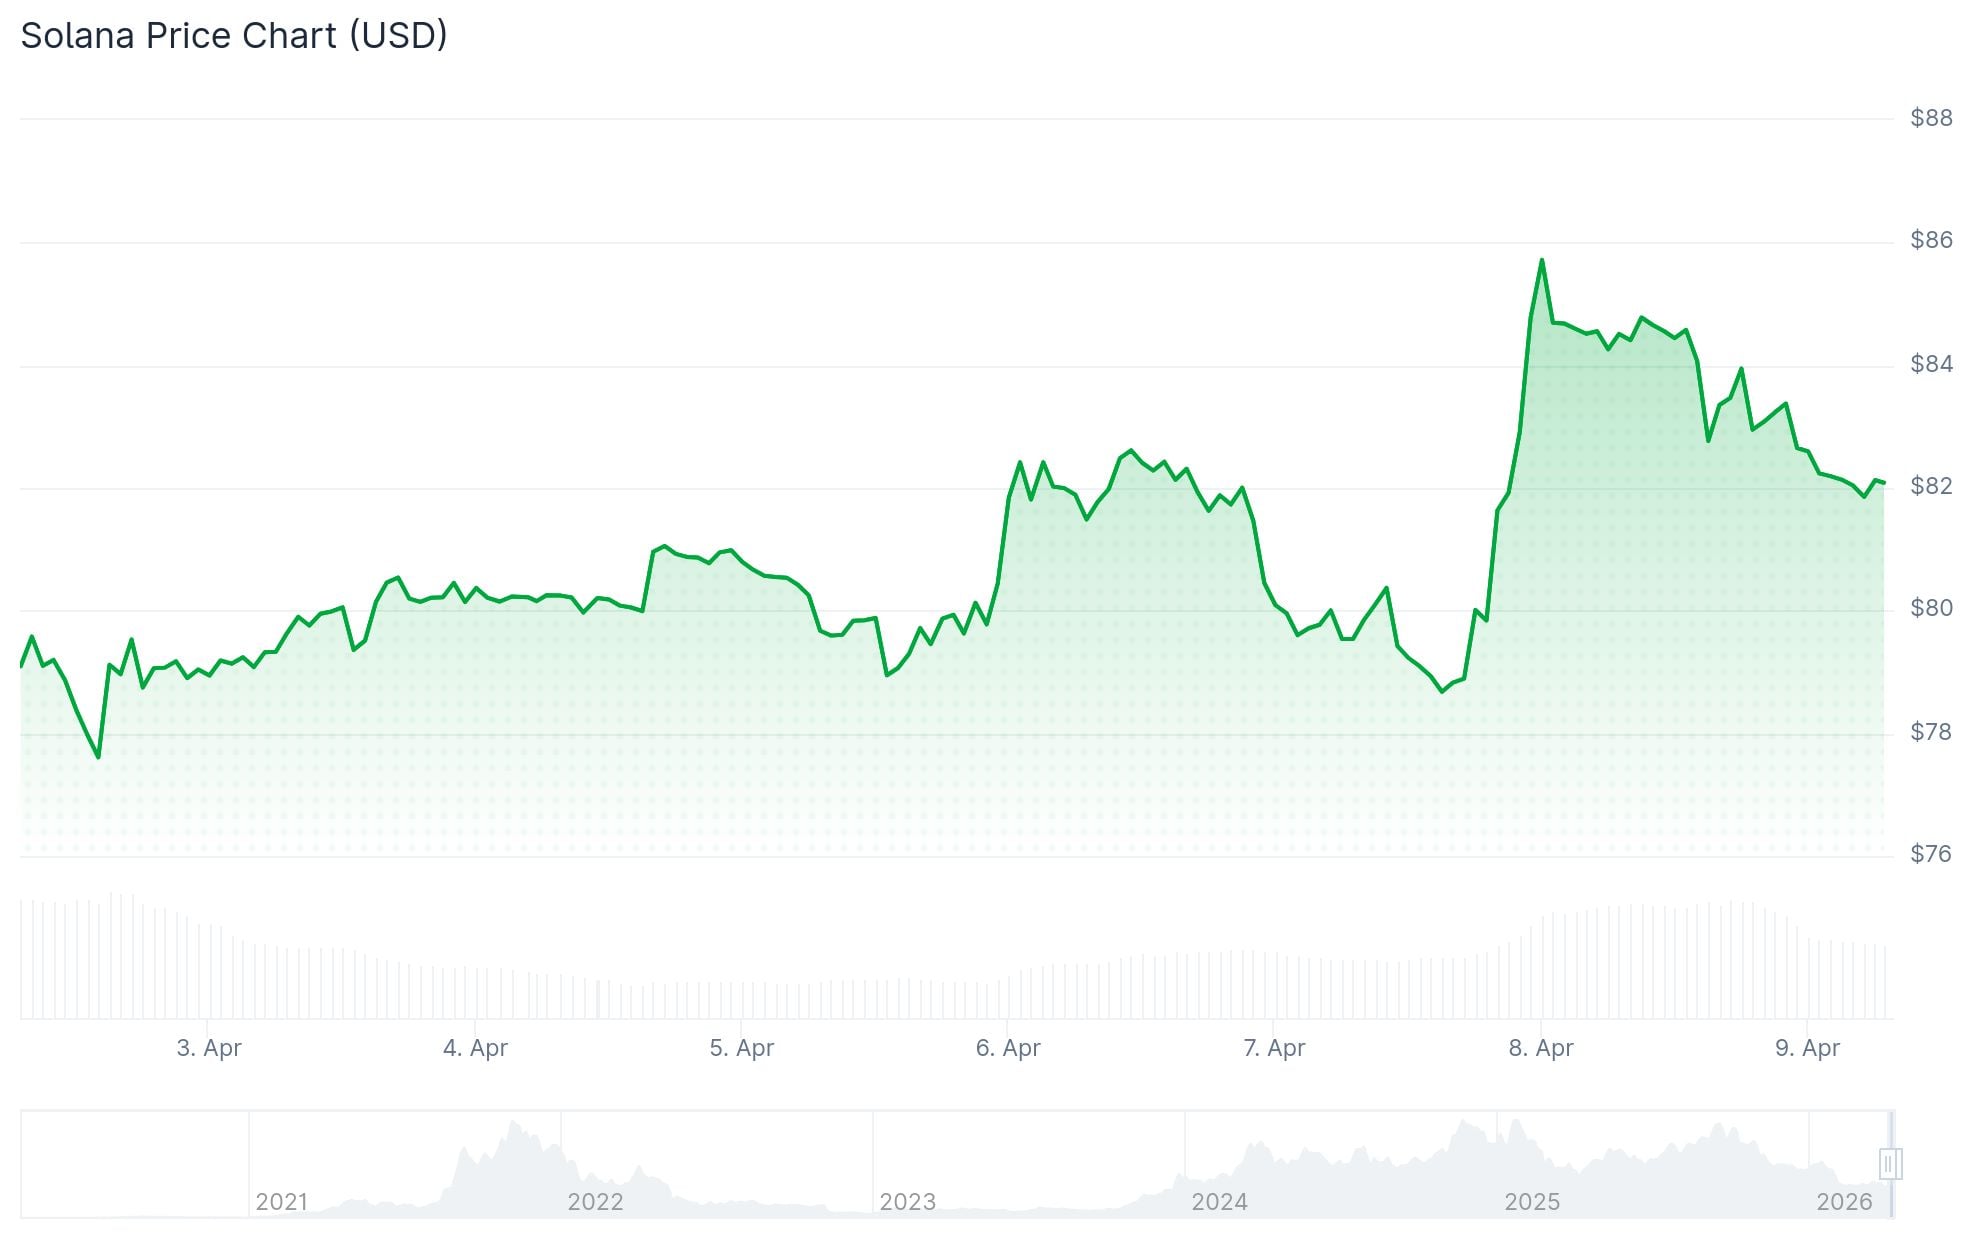The height and width of the screenshot is (1248, 1973).
Task: Click the $88 price axis label
Action: pos(1931,118)
